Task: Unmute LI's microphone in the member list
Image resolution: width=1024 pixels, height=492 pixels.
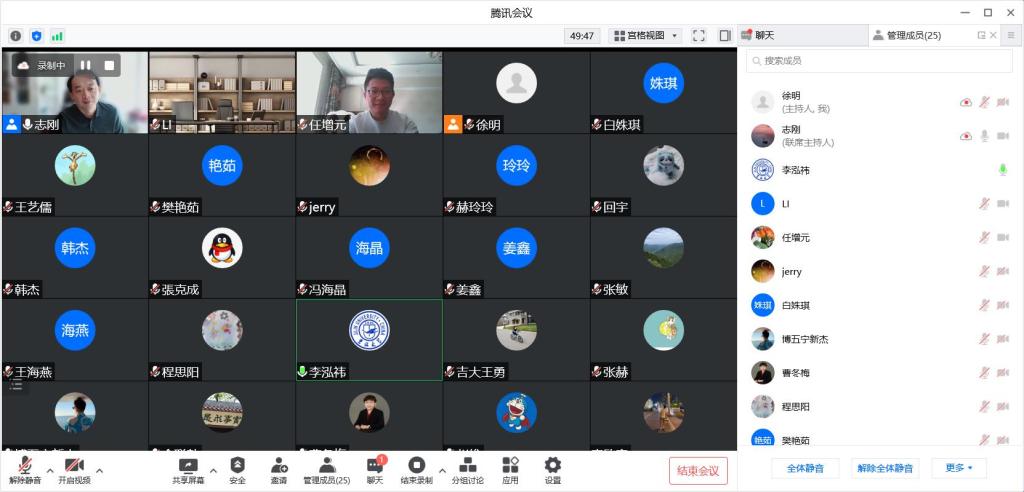Action: click(984, 204)
